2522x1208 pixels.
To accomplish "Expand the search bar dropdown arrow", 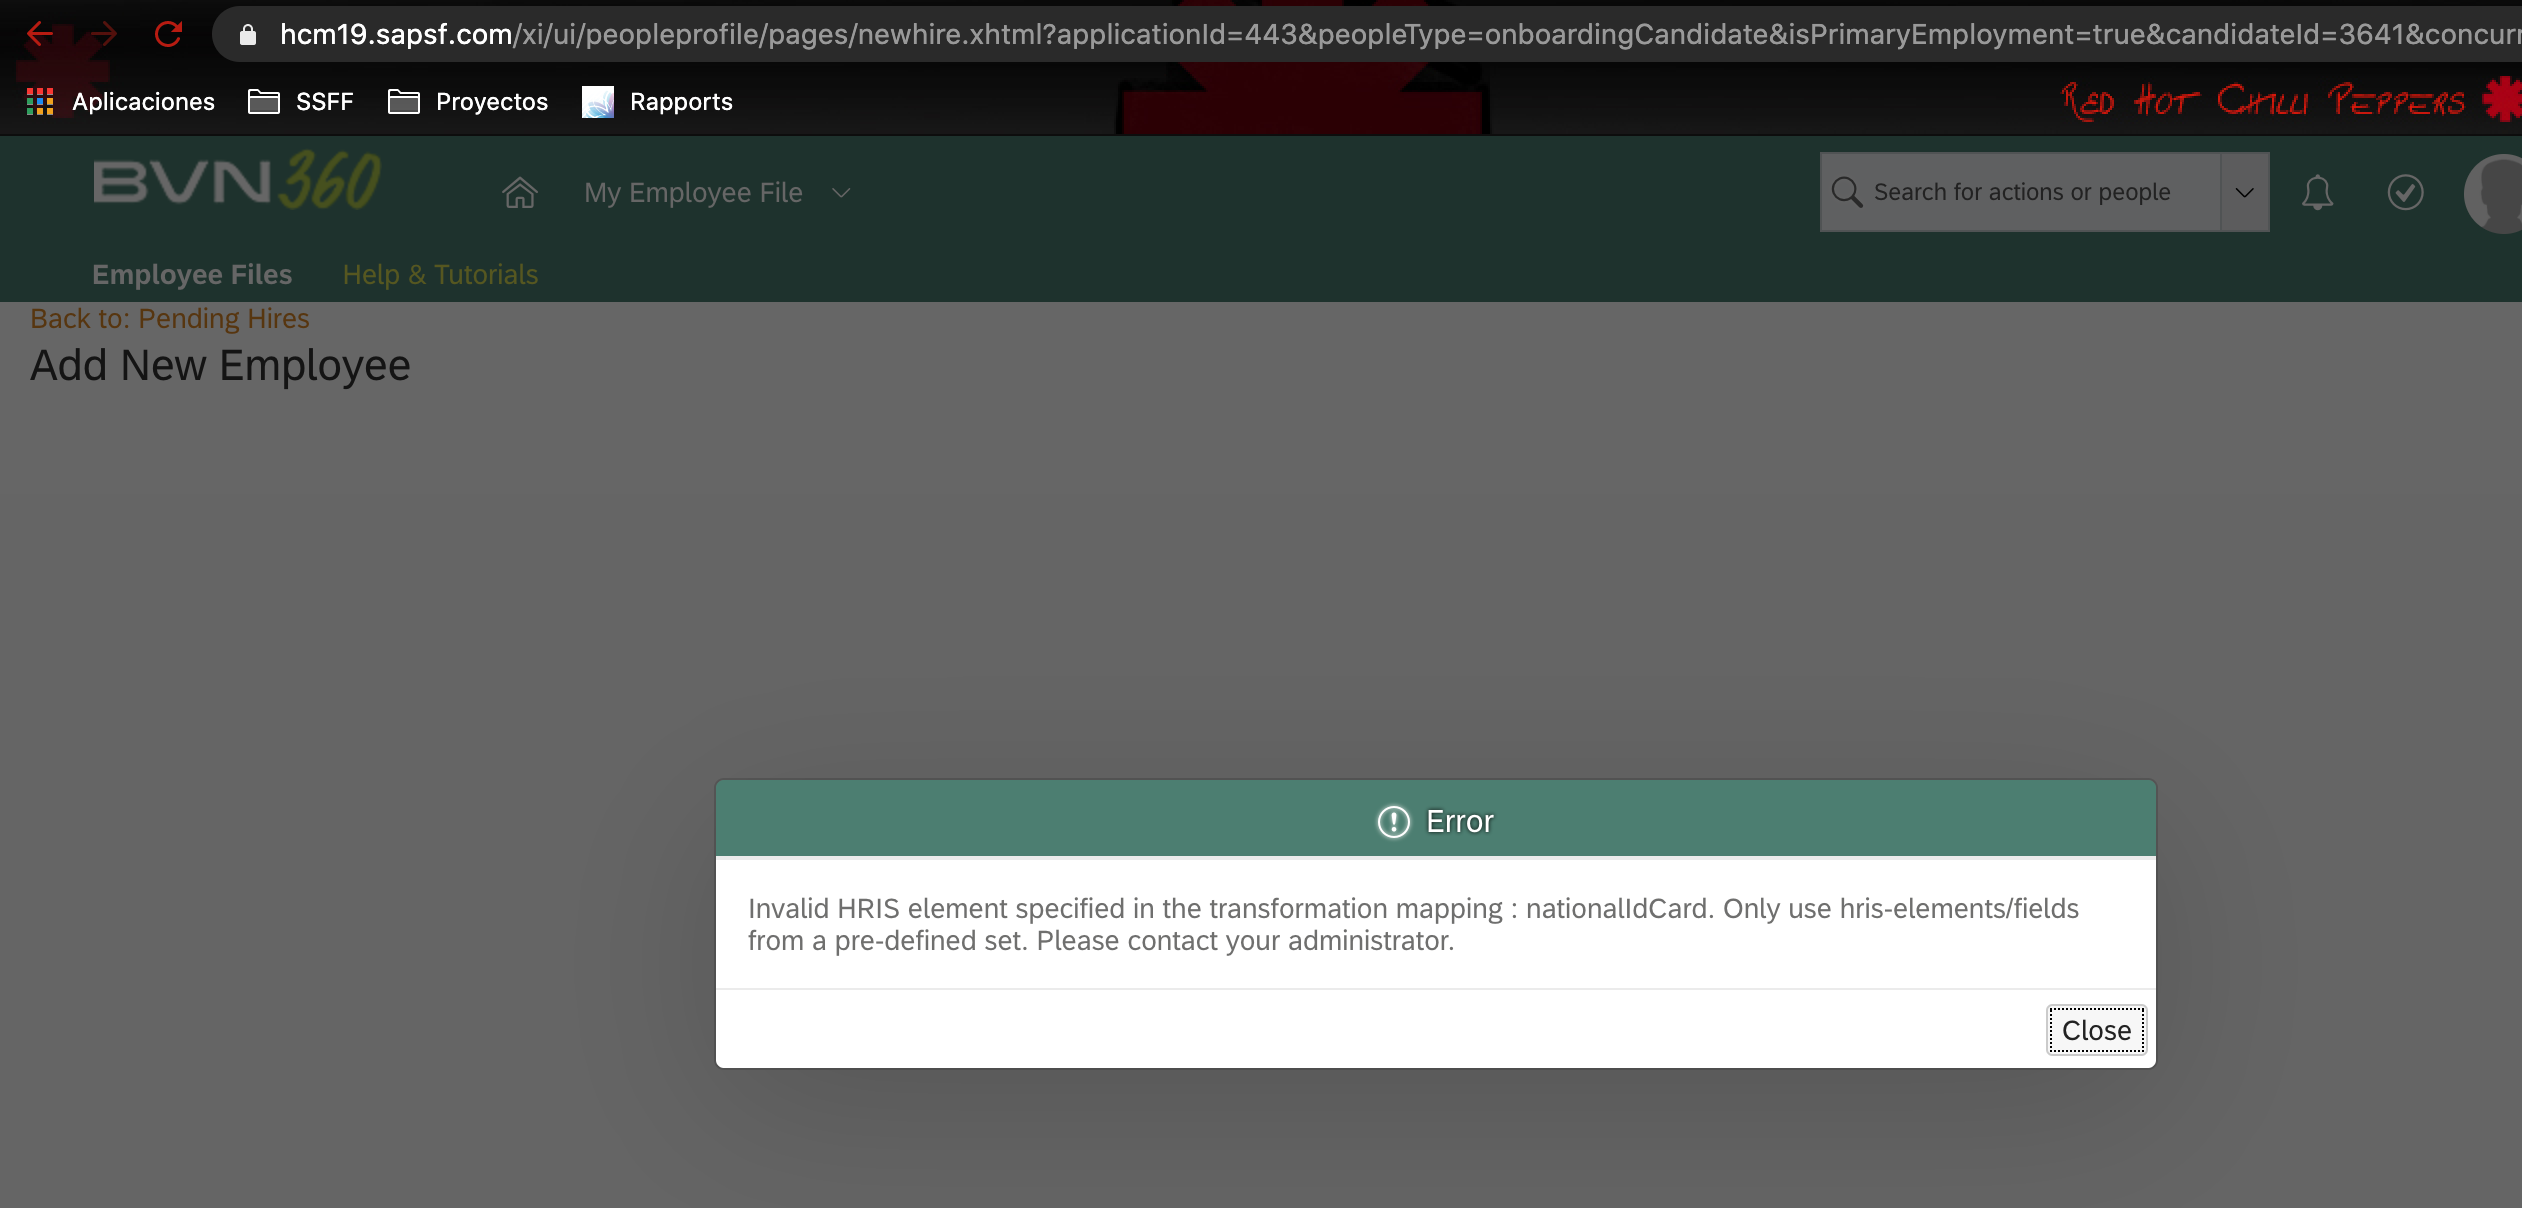I will tap(2245, 190).
